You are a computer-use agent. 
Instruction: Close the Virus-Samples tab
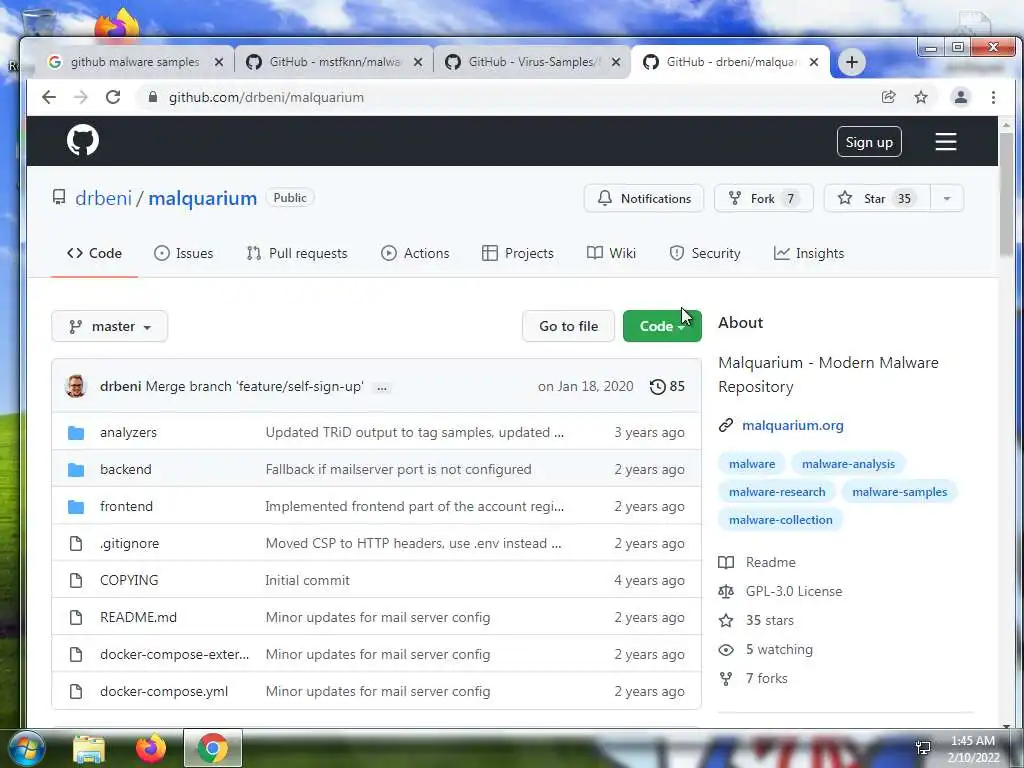[616, 62]
